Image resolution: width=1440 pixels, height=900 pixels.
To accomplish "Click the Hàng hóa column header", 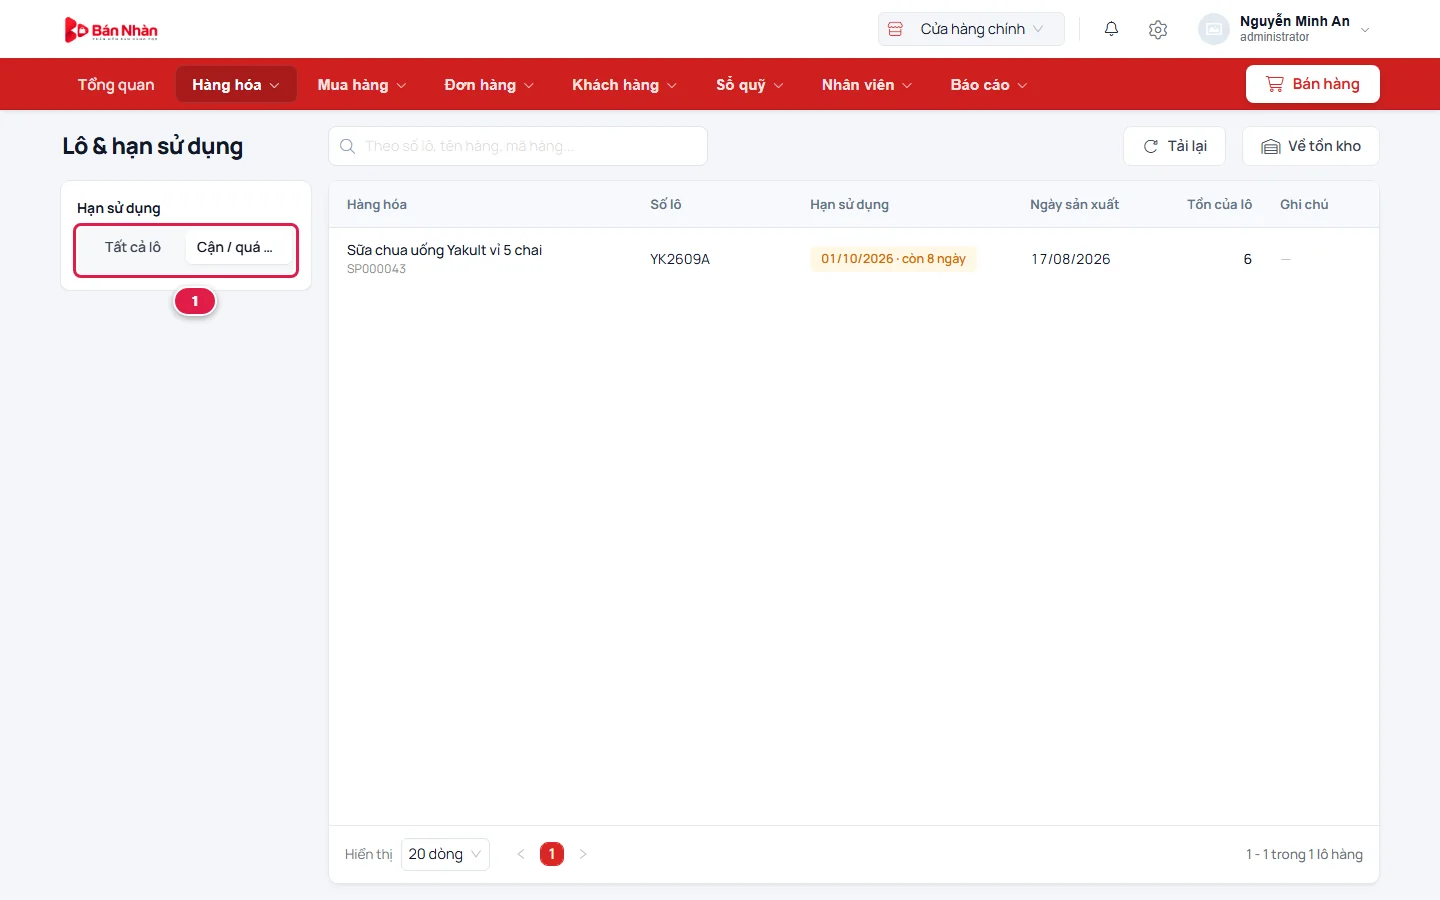I will (x=377, y=204).
